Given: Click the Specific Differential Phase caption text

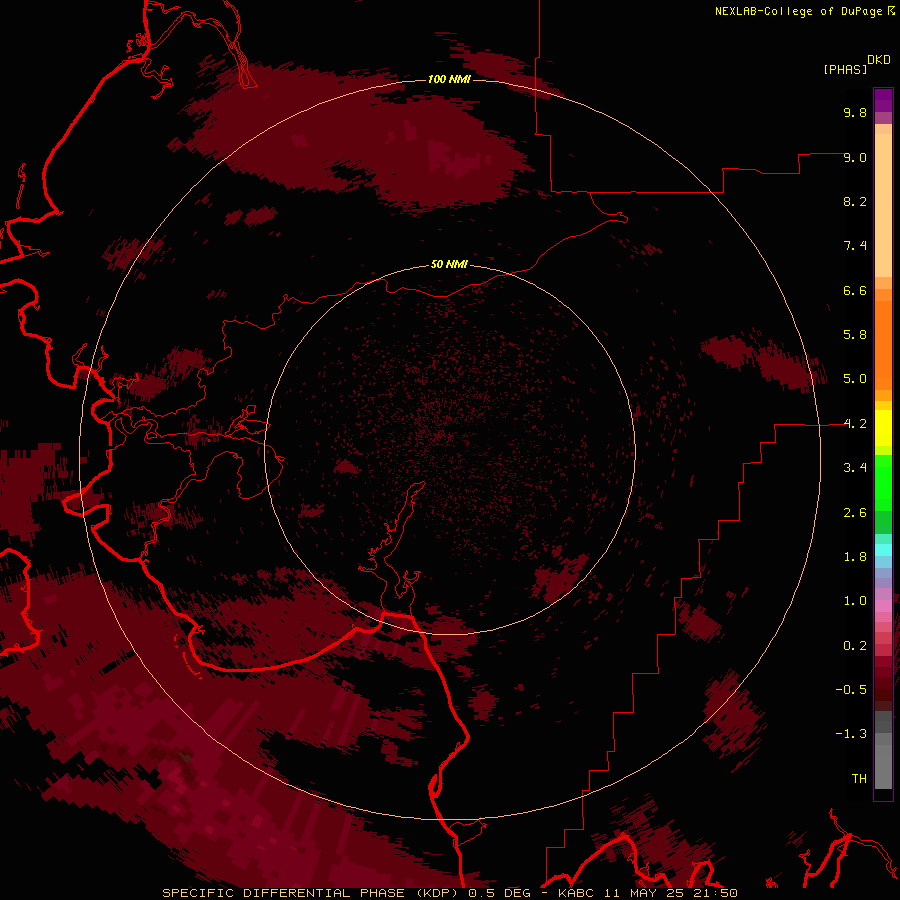Looking at the screenshot, I should point(449,893).
